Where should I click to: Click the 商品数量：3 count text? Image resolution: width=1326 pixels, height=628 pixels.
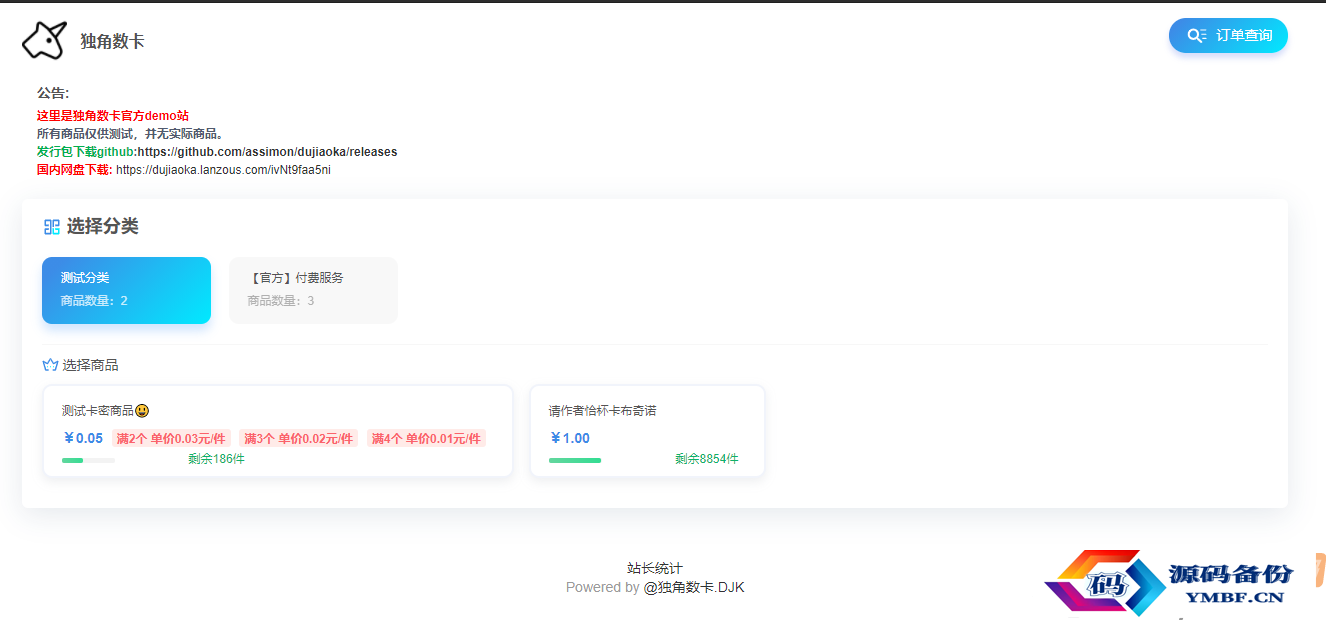pyautogui.click(x=281, y=301)
